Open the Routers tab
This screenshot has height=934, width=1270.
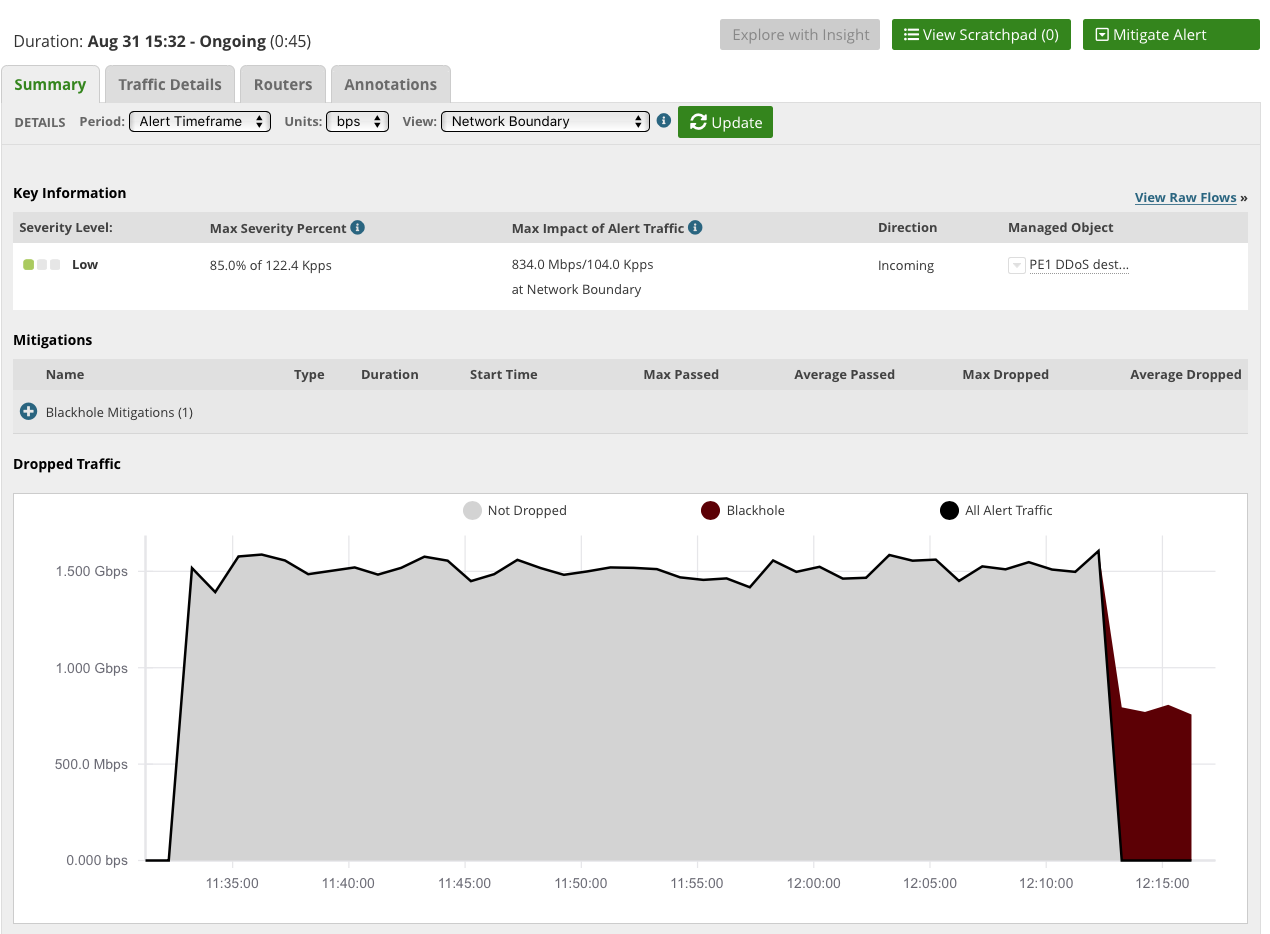point(283,84)
